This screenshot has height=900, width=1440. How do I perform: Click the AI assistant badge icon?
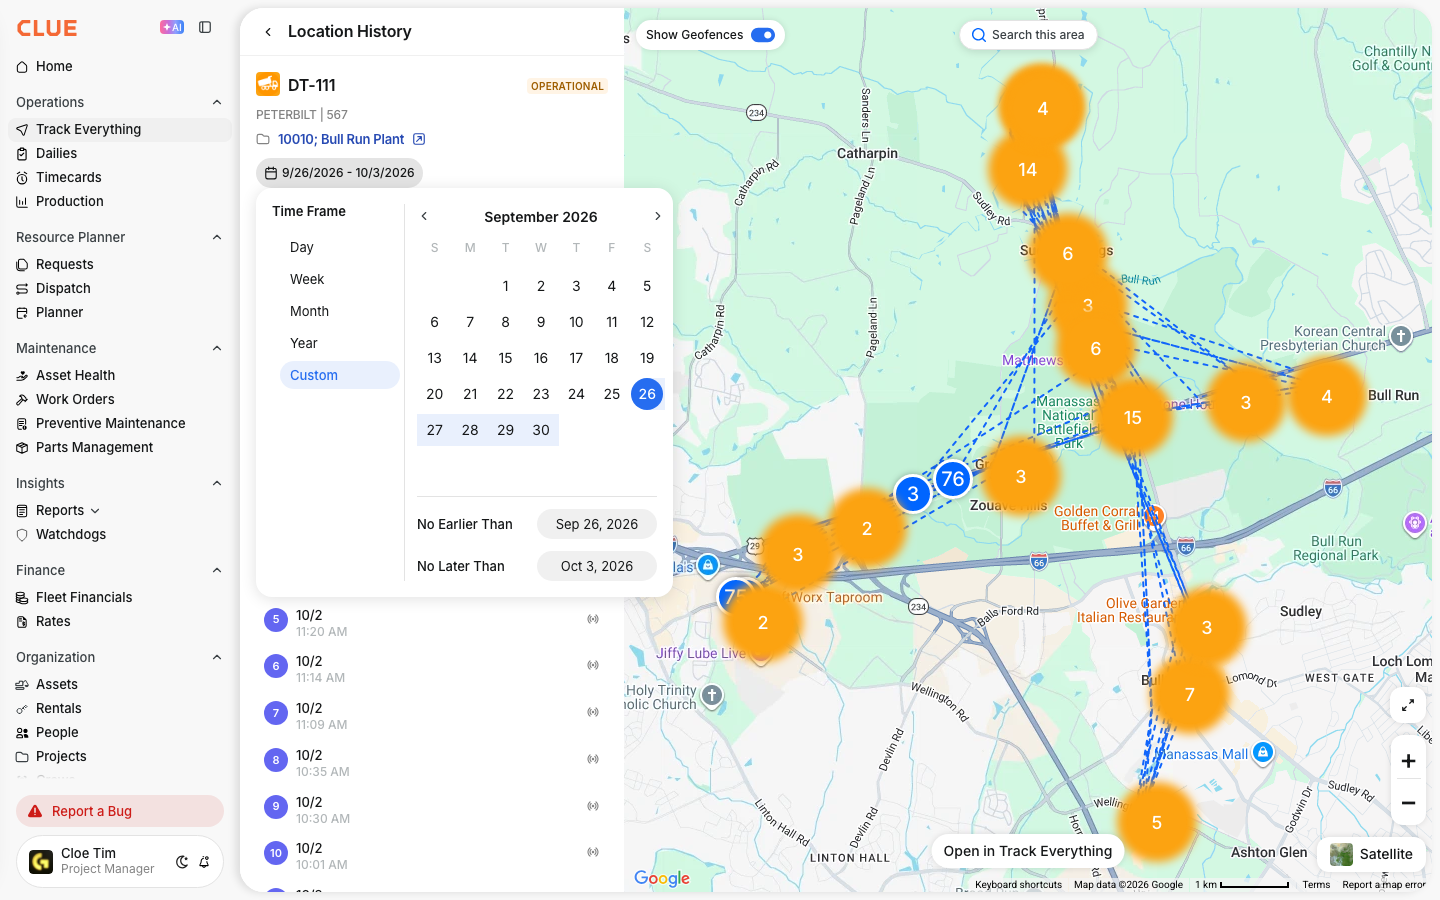[172, 27]
